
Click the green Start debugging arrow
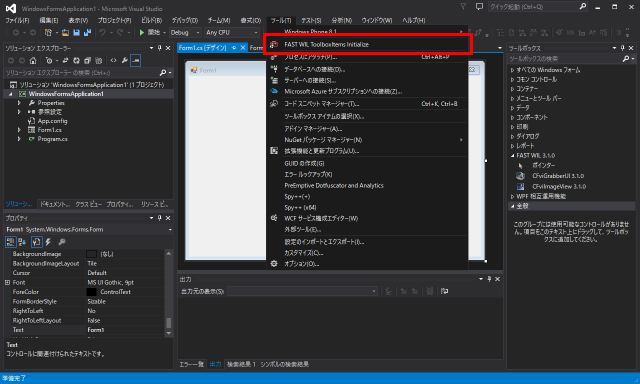pyautogui.click(x=142, y=32)
